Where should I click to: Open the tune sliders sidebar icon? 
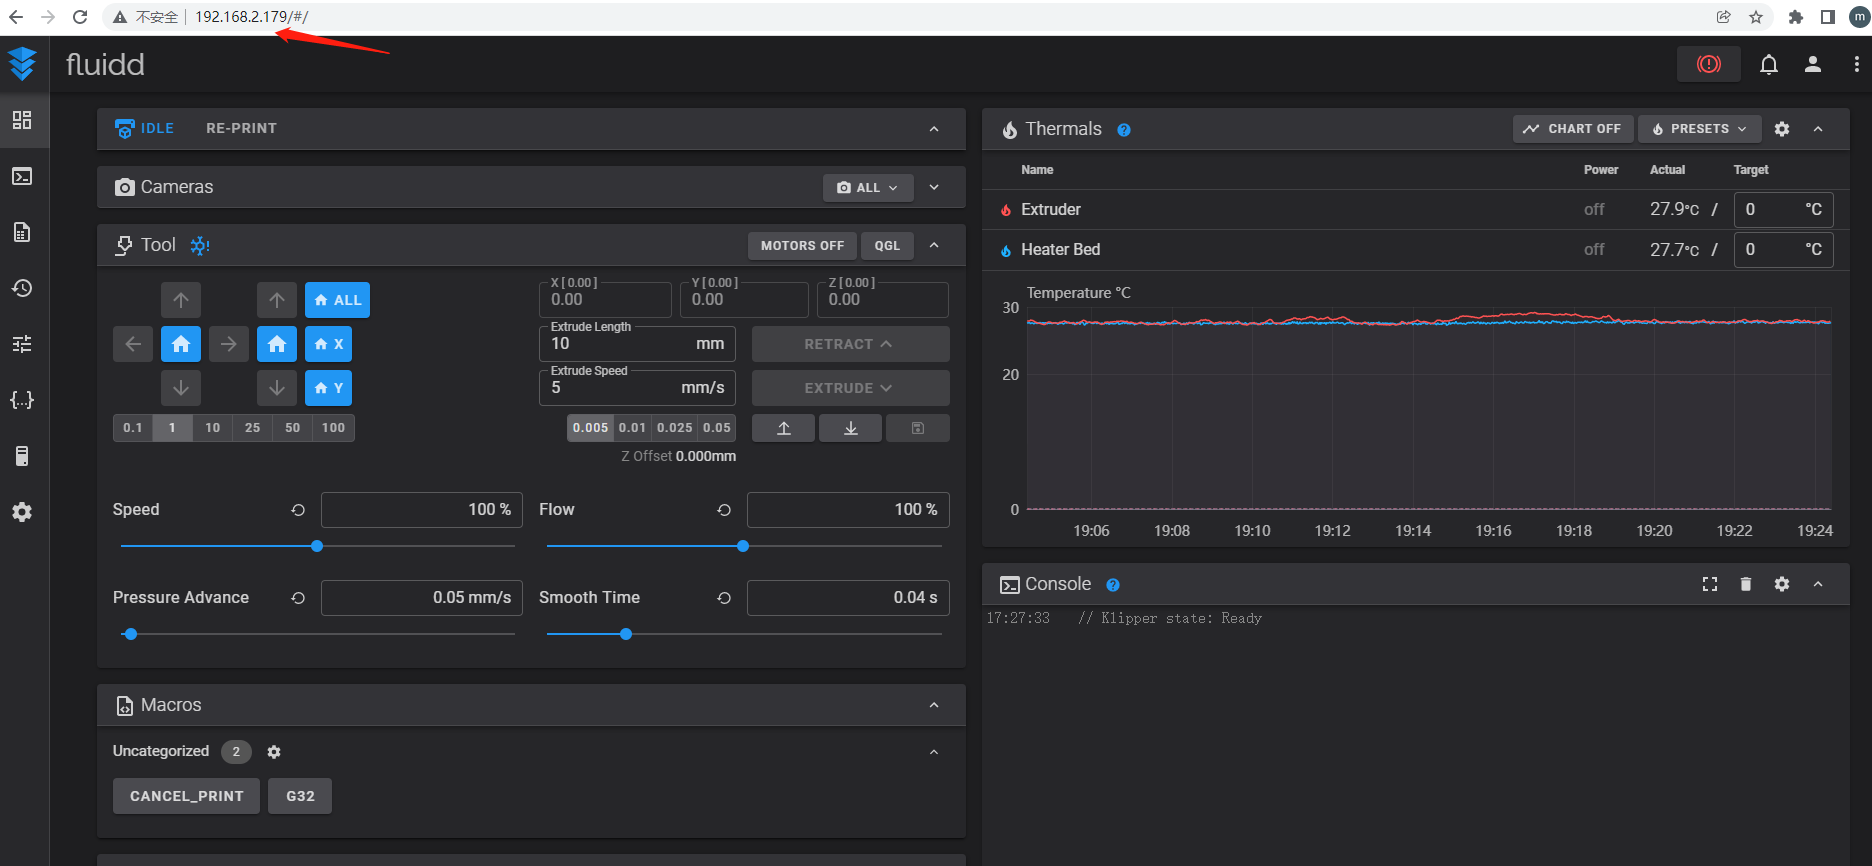[22, 344]
